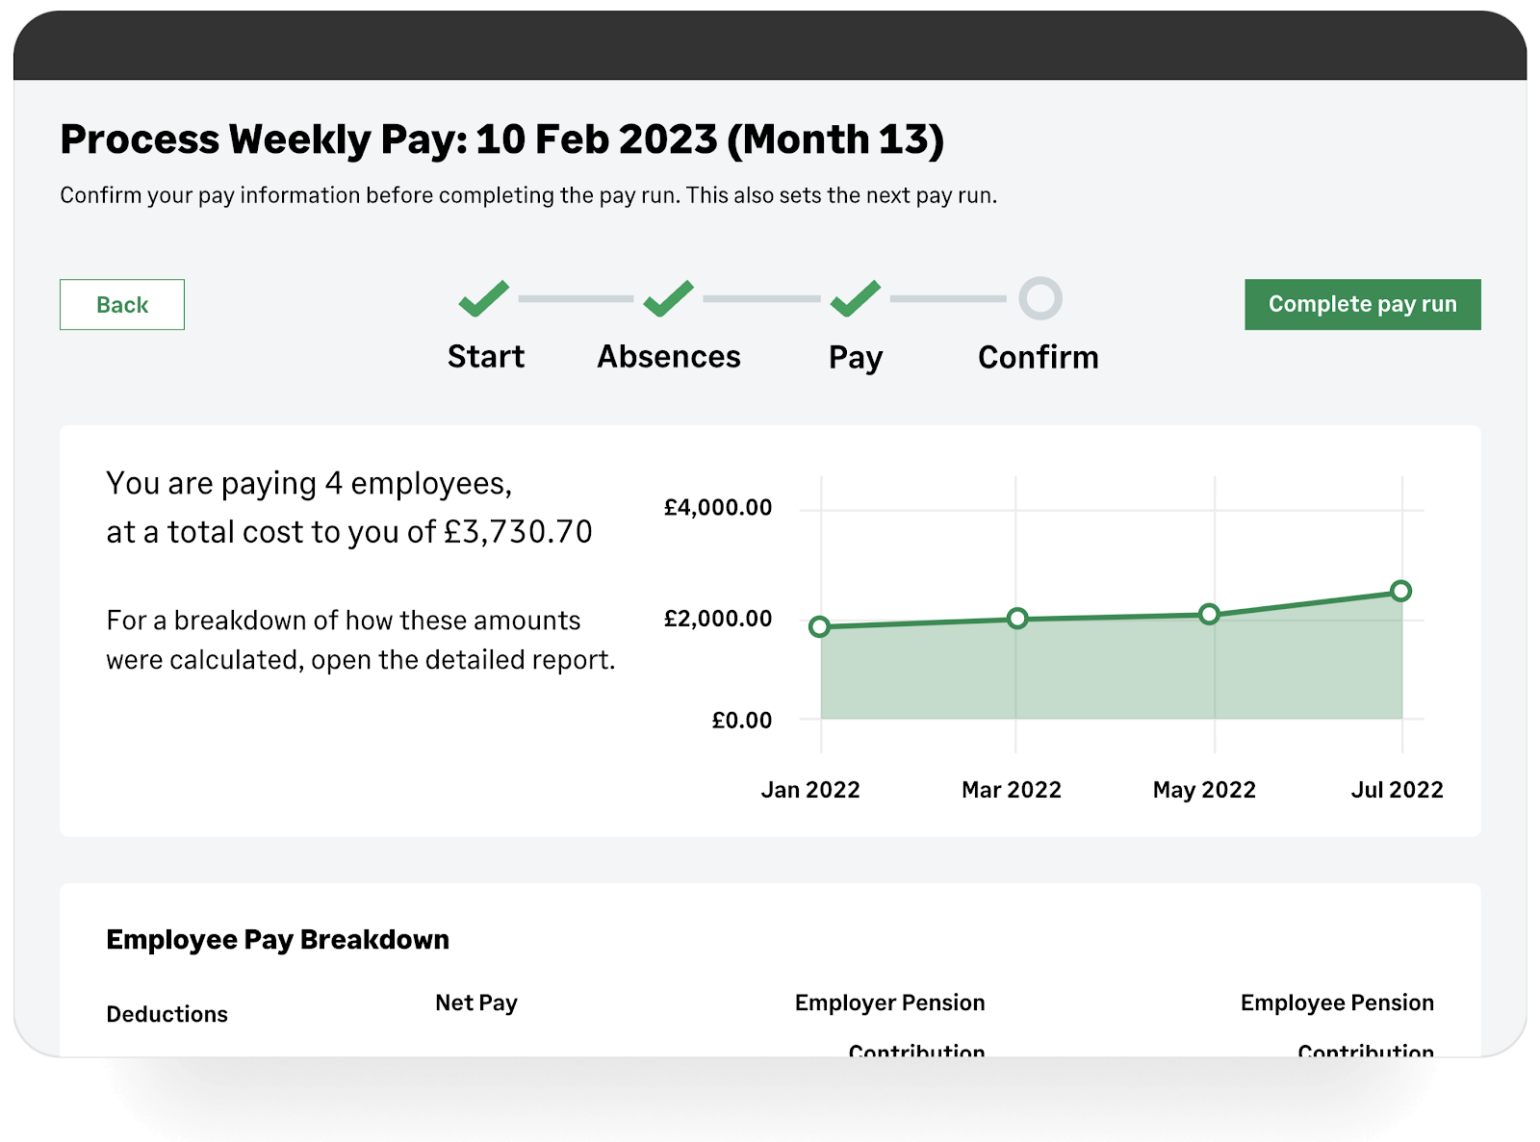
Task: Sort by the Net Pay column header
Action: click(476, 1002)
